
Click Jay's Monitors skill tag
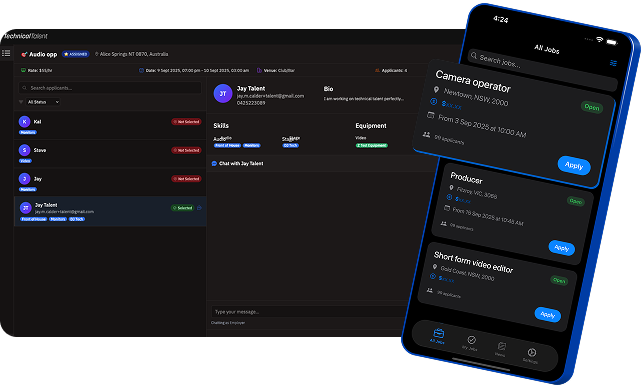click(28, 189)
